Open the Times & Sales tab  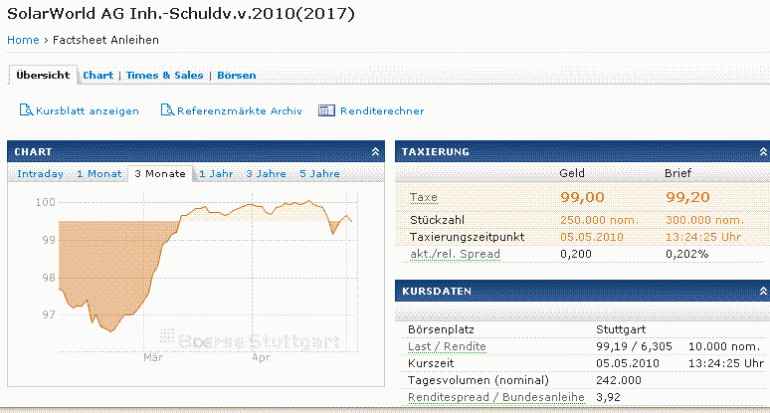165,75
